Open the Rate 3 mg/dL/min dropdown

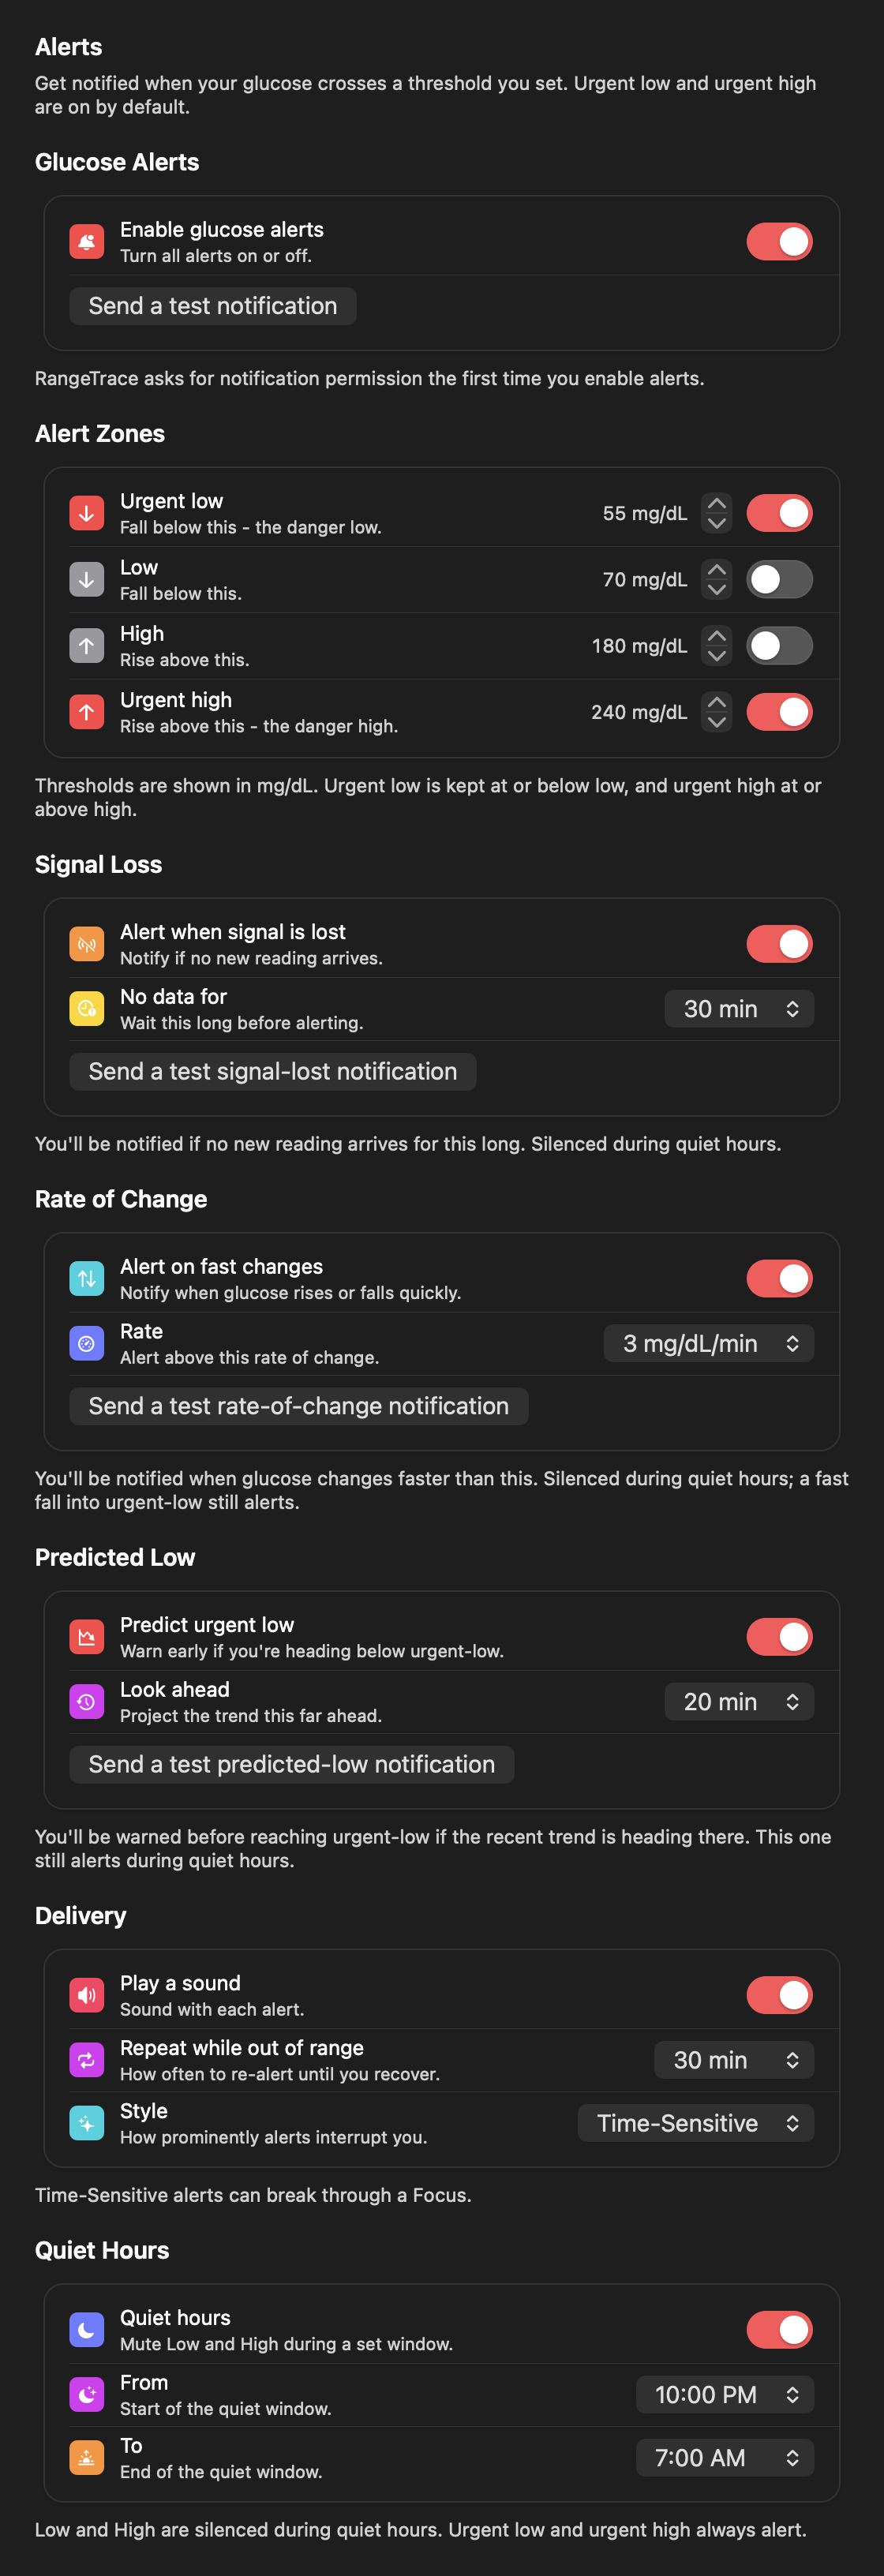click(709, 1344)
